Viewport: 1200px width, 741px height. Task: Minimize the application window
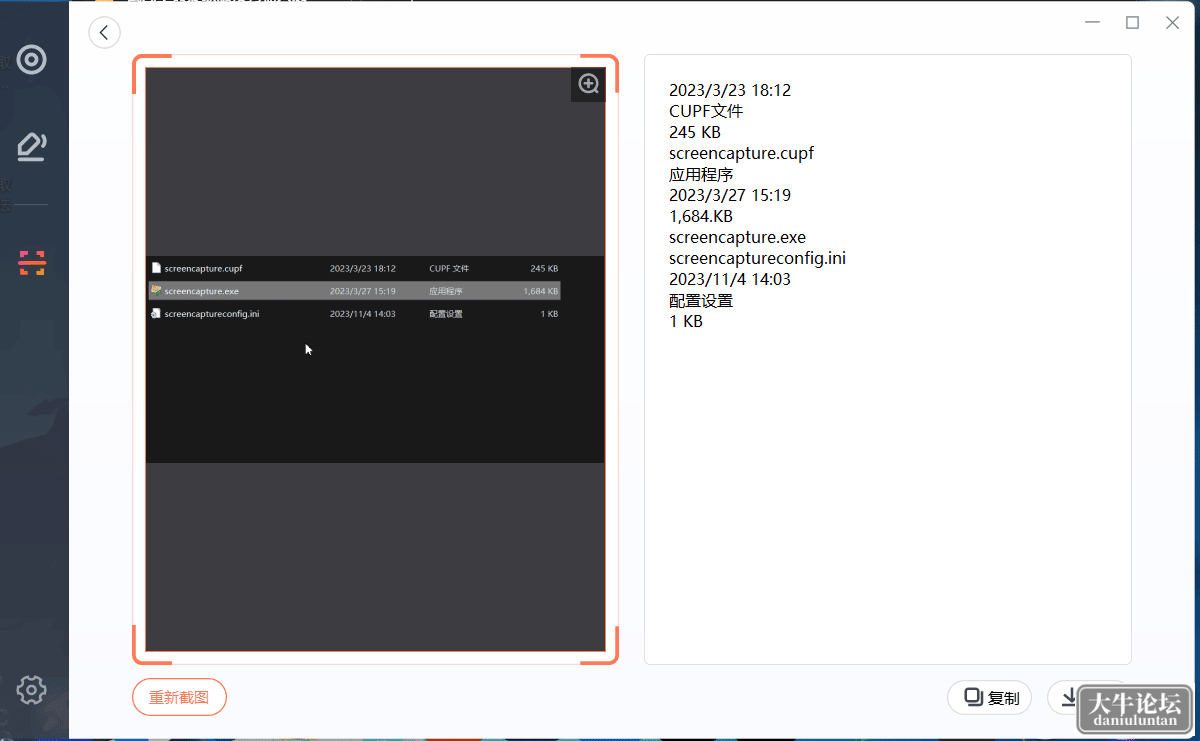1092,22
